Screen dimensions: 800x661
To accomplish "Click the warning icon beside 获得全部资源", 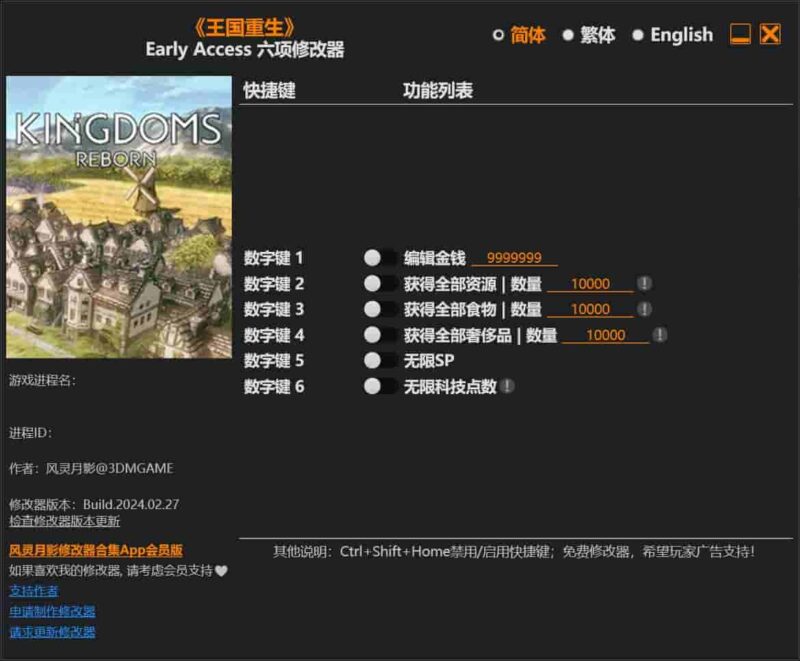I will 645,283.
